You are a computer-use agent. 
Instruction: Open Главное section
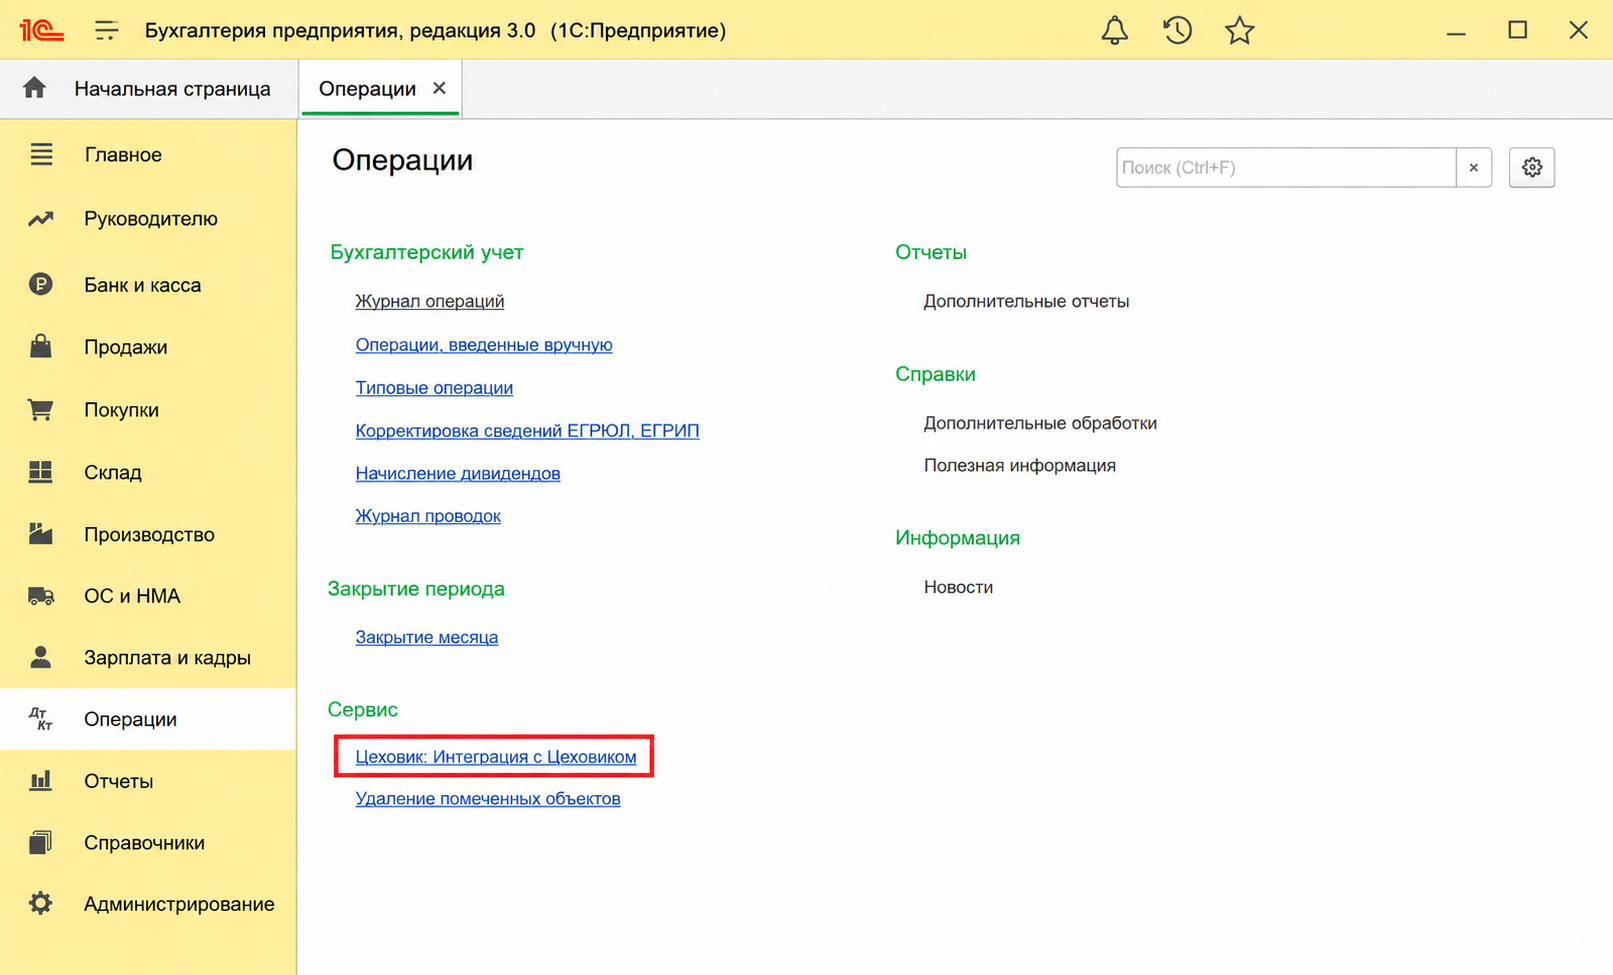(123, 155)
